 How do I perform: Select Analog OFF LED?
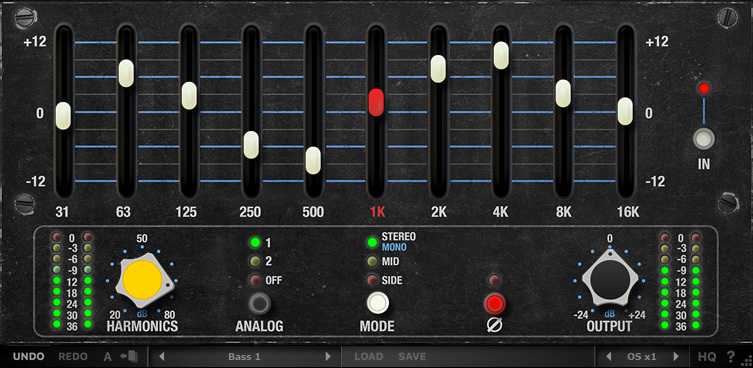tap(255, 280)
